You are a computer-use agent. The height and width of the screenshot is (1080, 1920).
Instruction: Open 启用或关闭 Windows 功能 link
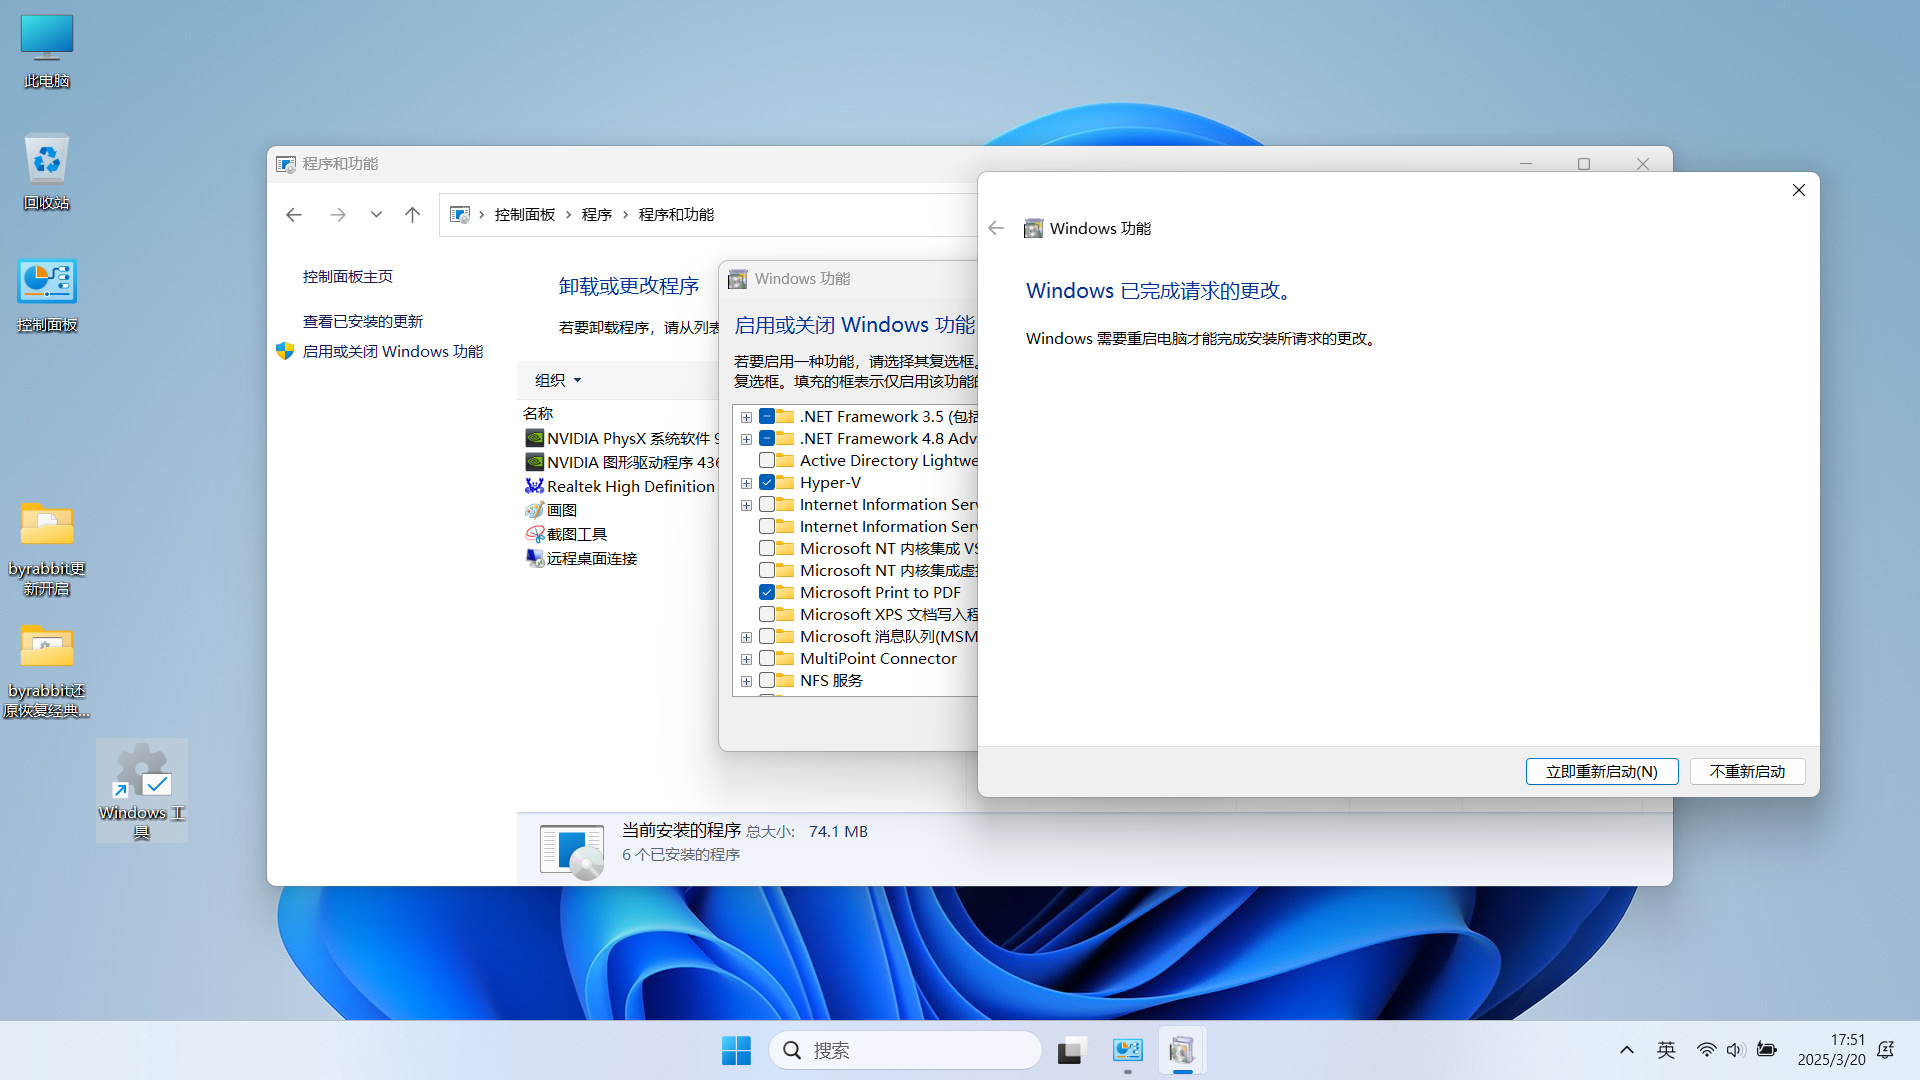[x=393, y=352]
